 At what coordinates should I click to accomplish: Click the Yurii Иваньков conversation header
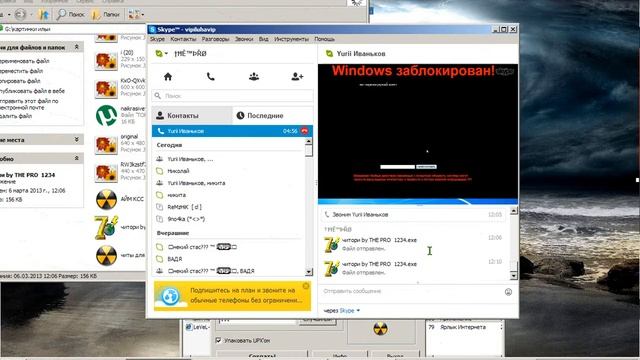(361, 53)
